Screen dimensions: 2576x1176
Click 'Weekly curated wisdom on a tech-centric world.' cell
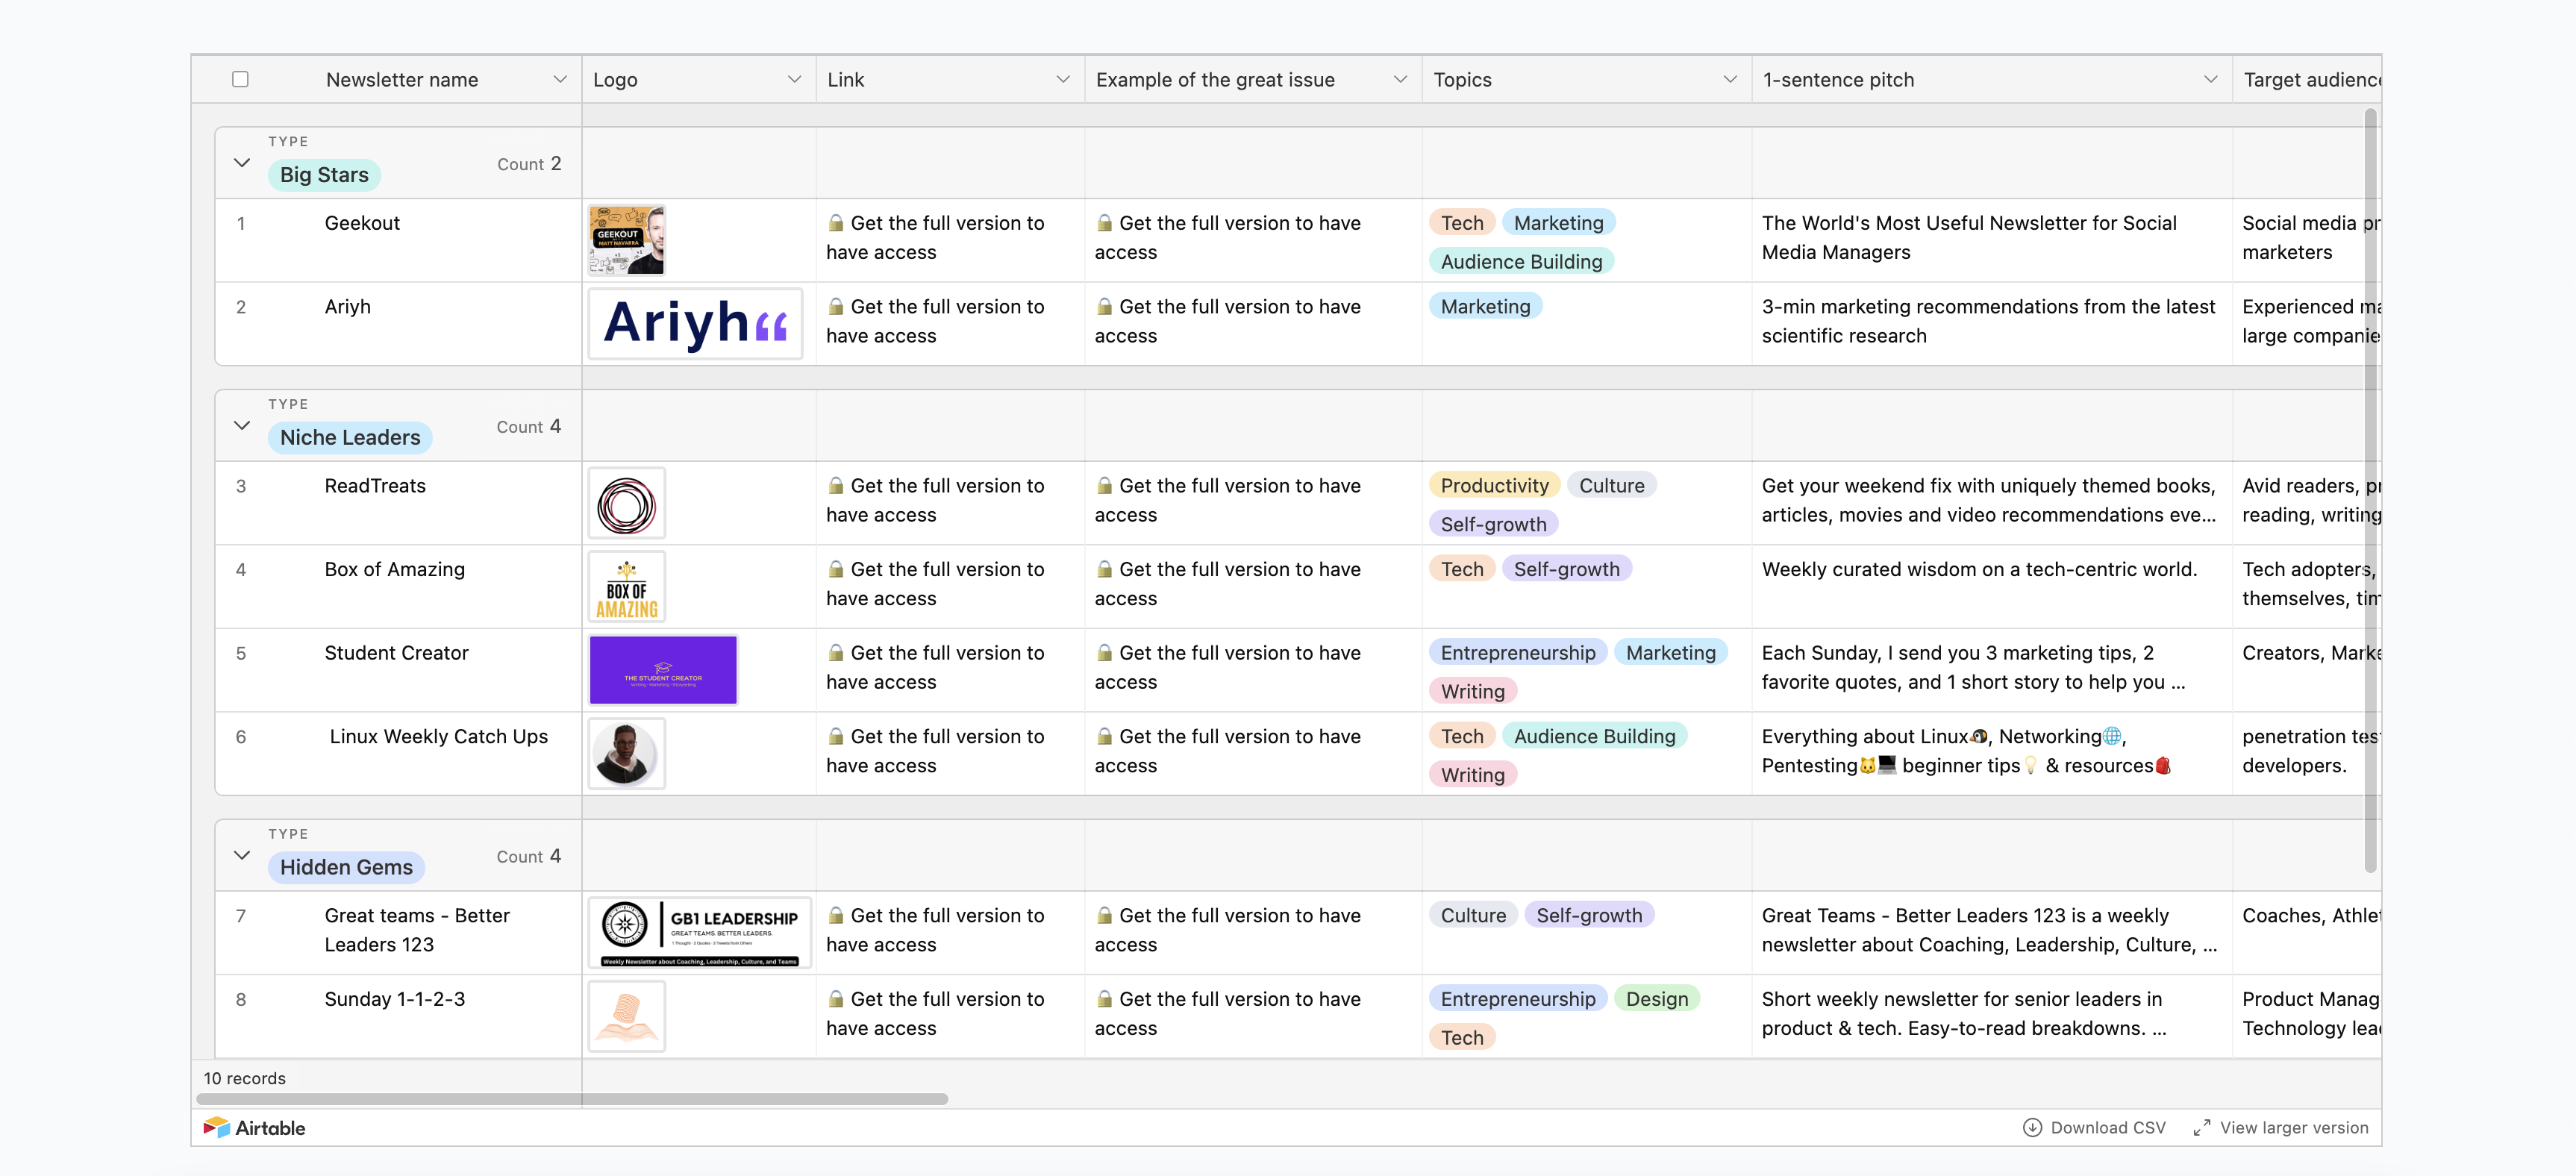(x=1991, y=587)
